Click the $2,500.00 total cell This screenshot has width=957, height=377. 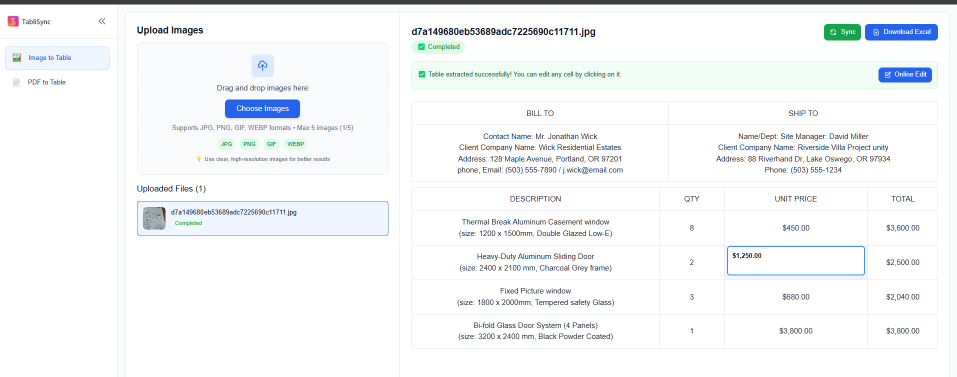click(903, 262)
